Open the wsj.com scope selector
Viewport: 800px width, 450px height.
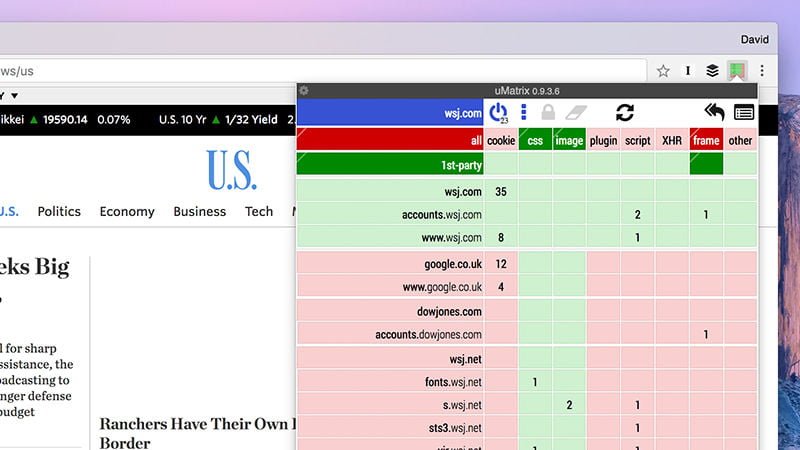pyautogui.click(x=390, y=113)
